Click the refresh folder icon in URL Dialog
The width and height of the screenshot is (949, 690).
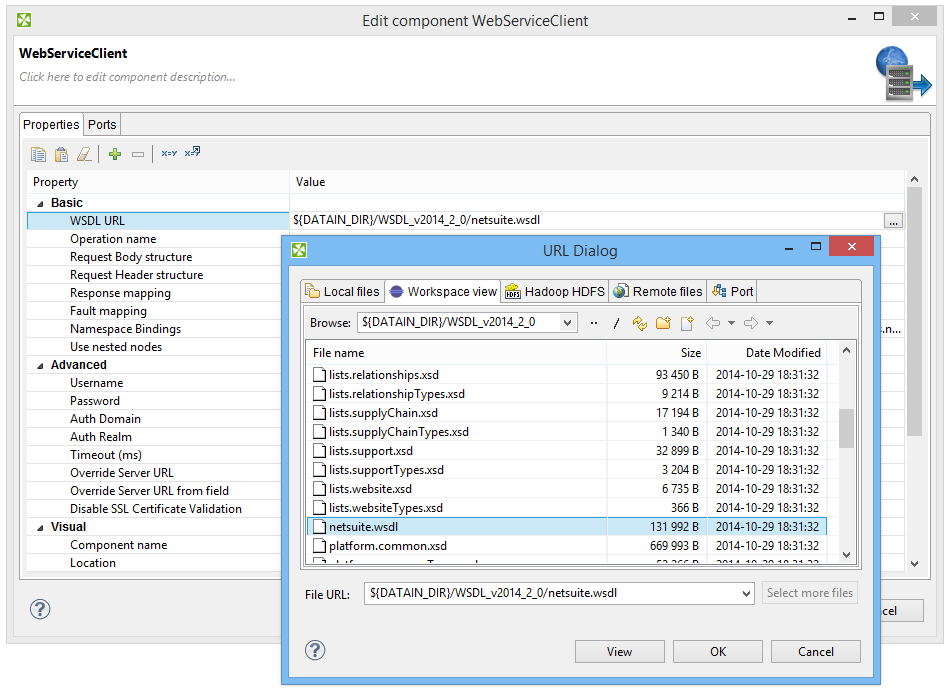640,323
